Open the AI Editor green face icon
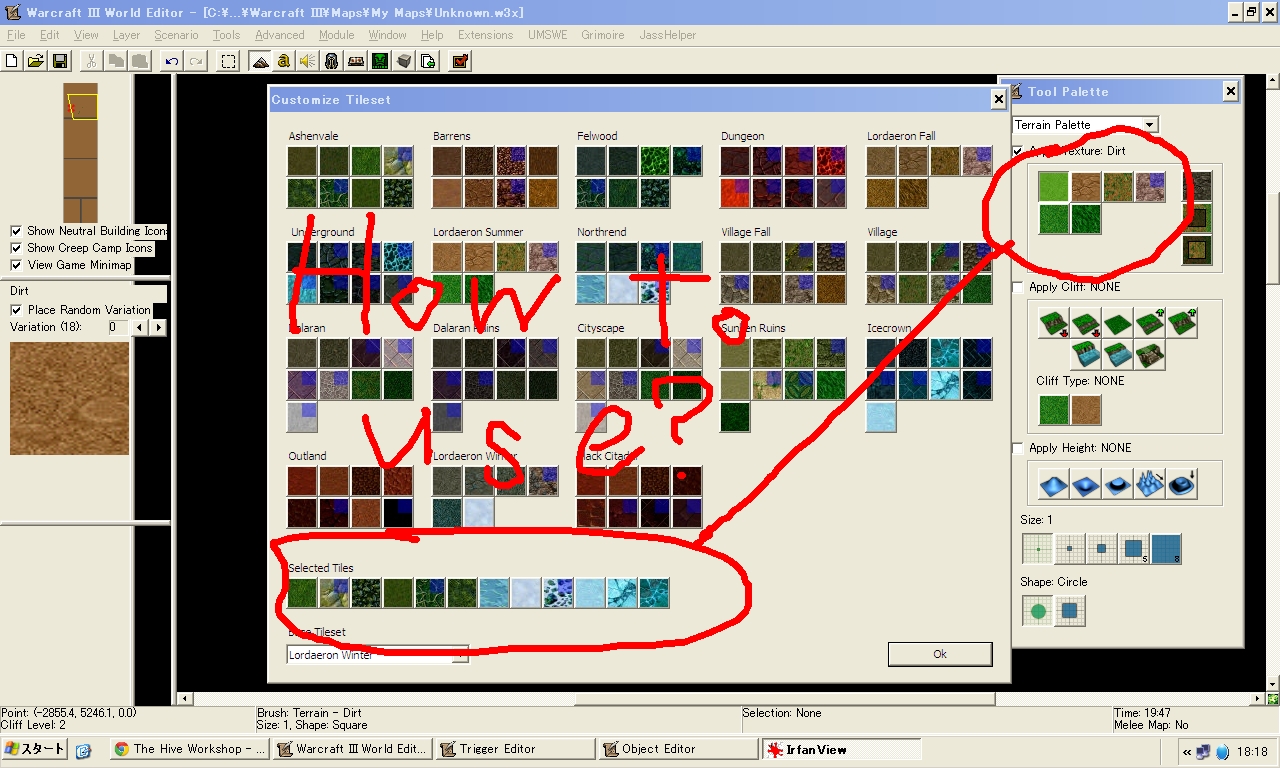 [380, 61]
